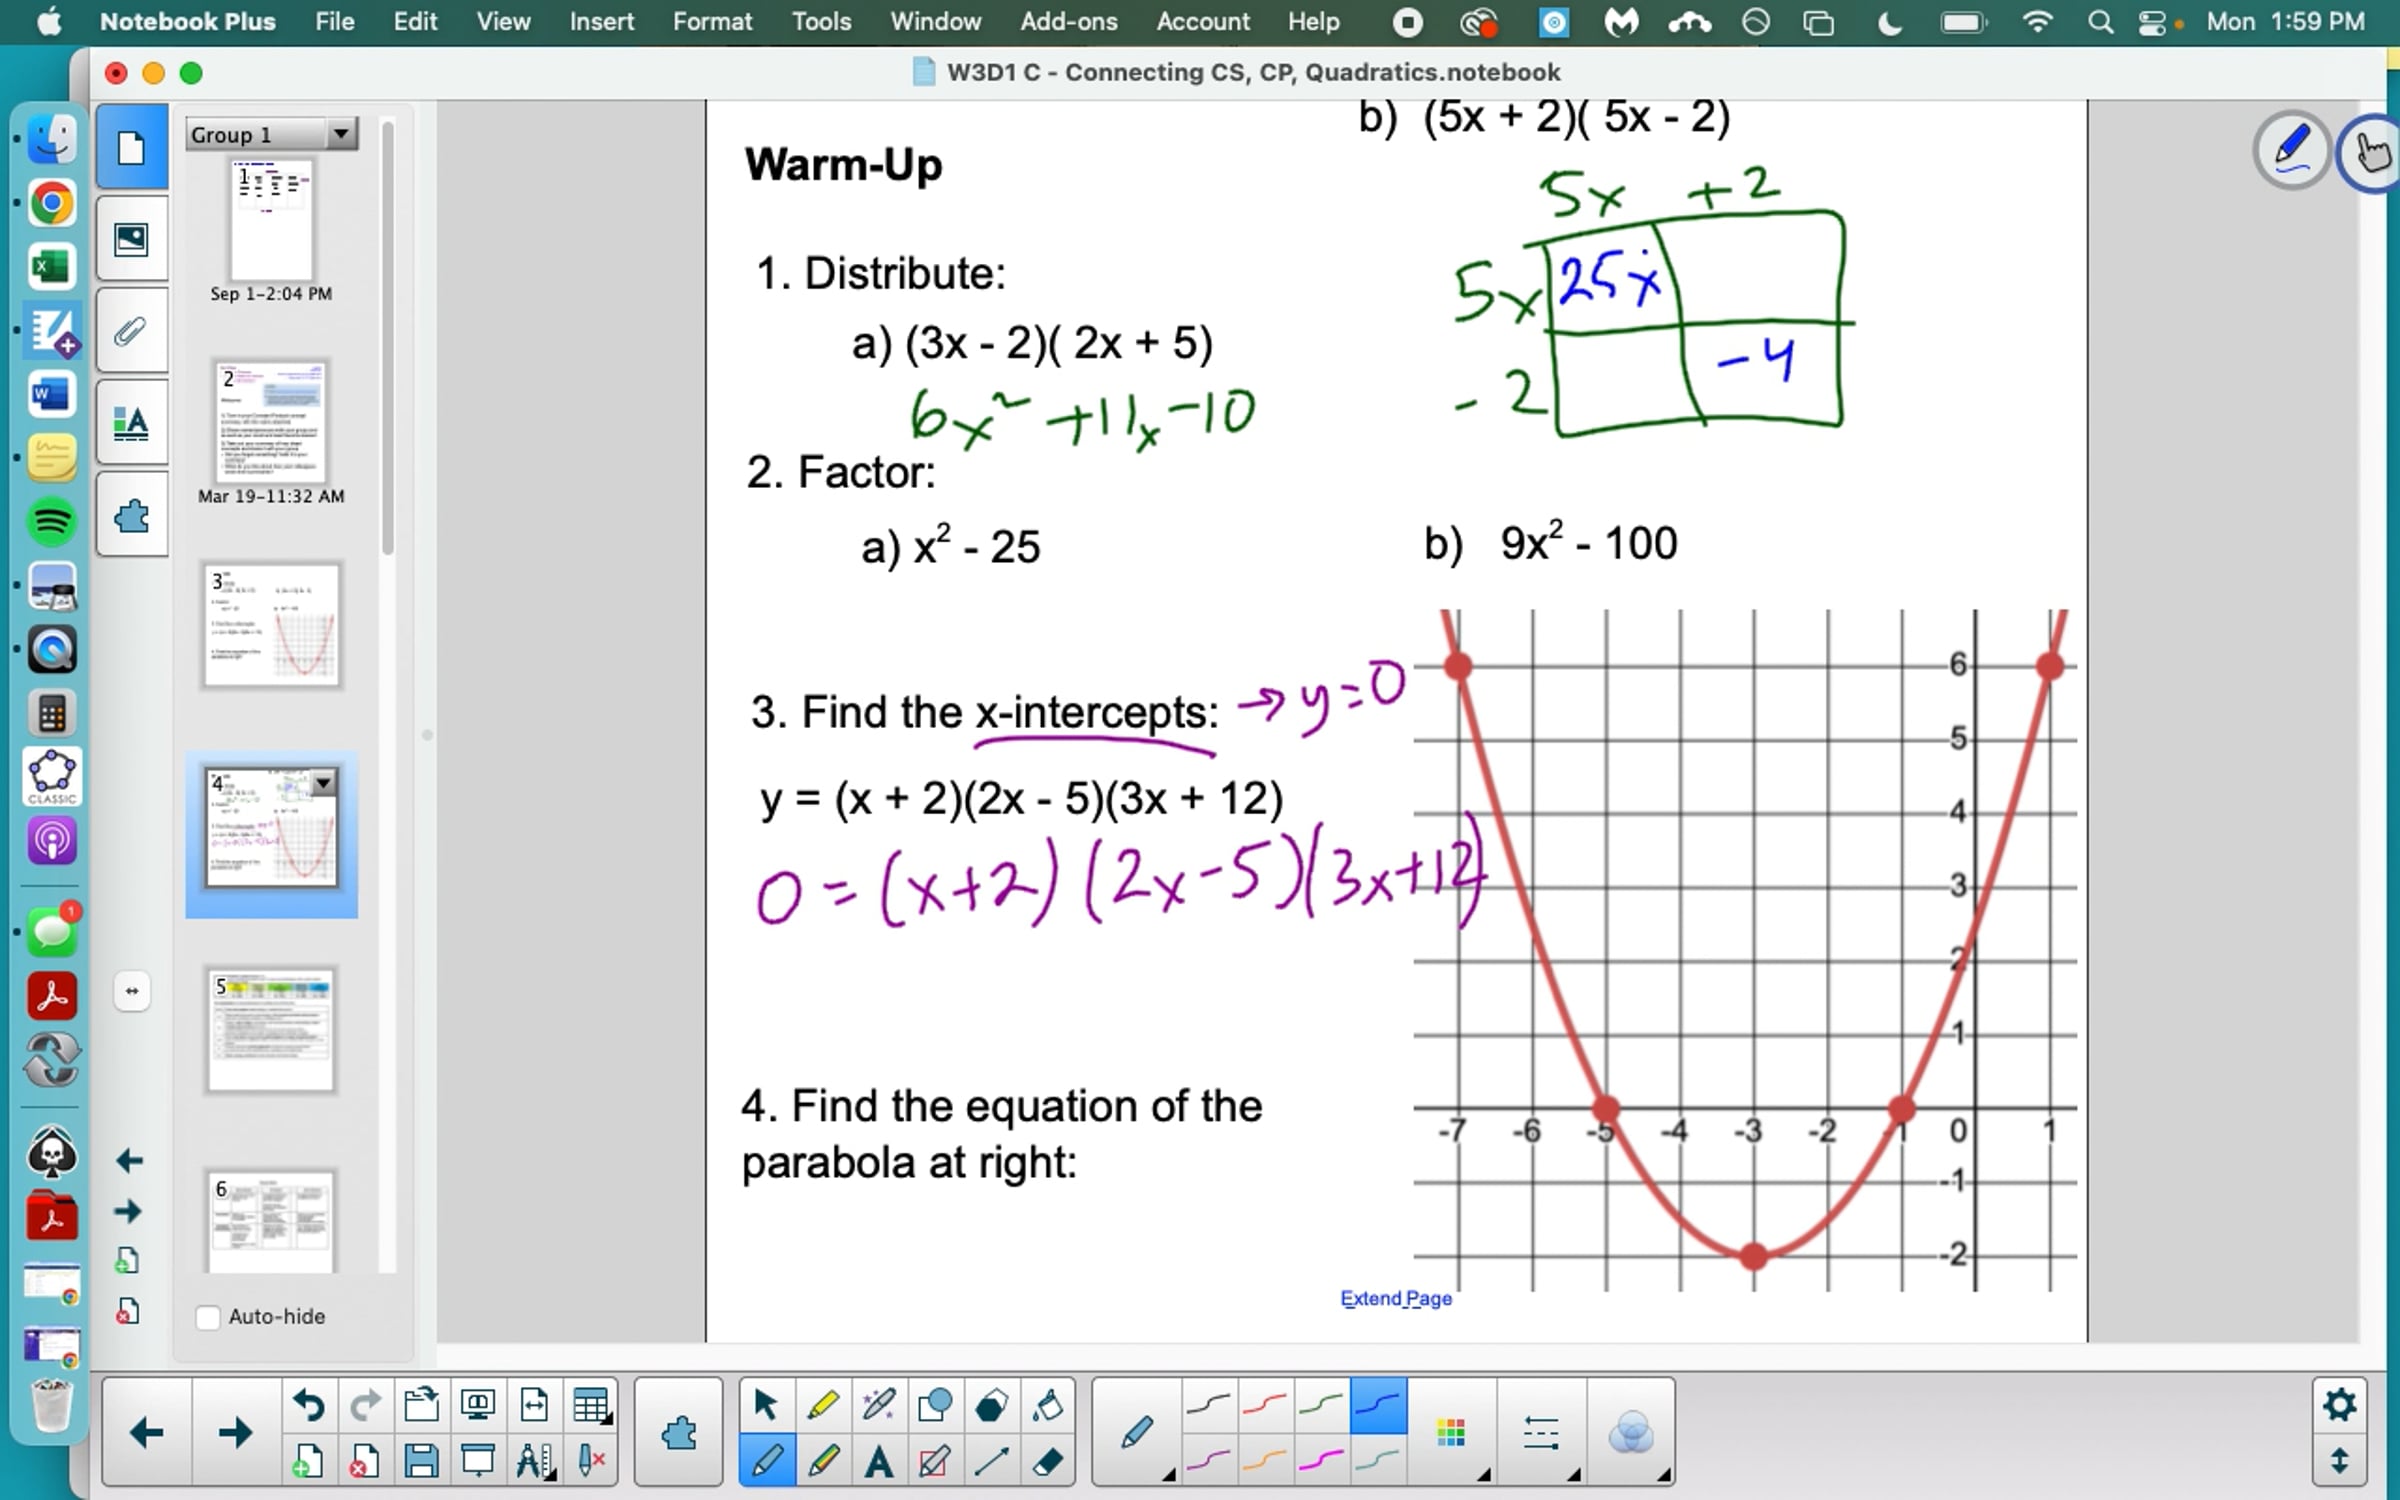
Task: Click the Undo arrow
Action: click(308, 1405)
